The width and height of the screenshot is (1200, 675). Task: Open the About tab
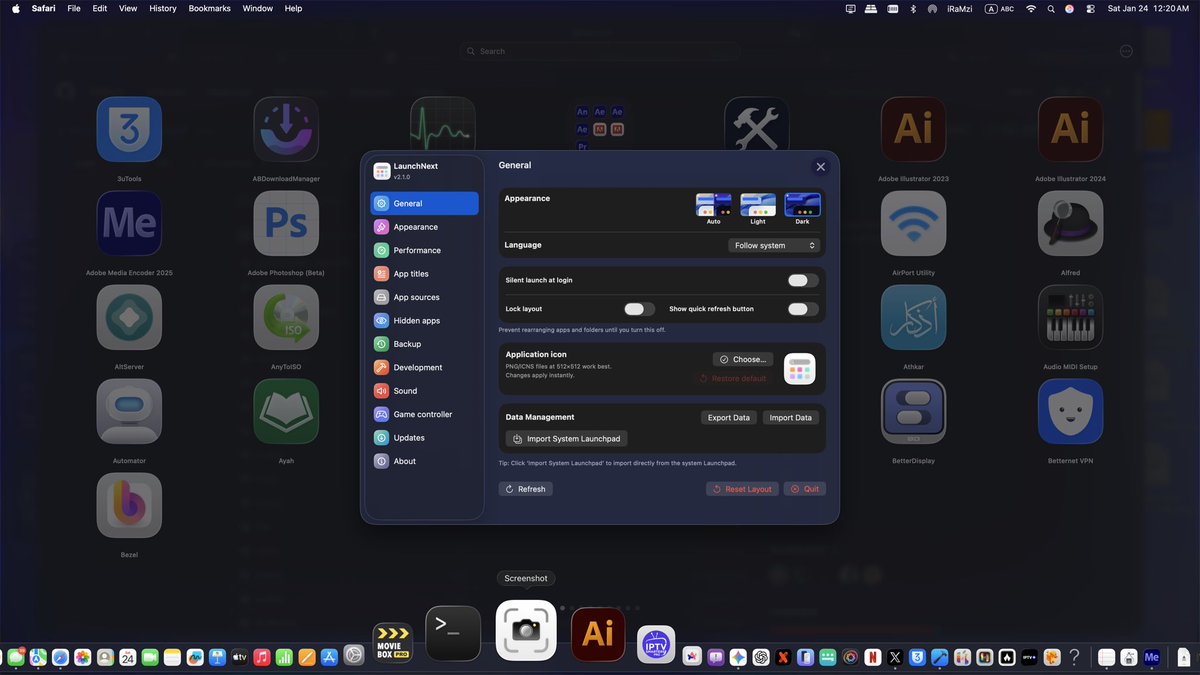coord(425,461)
